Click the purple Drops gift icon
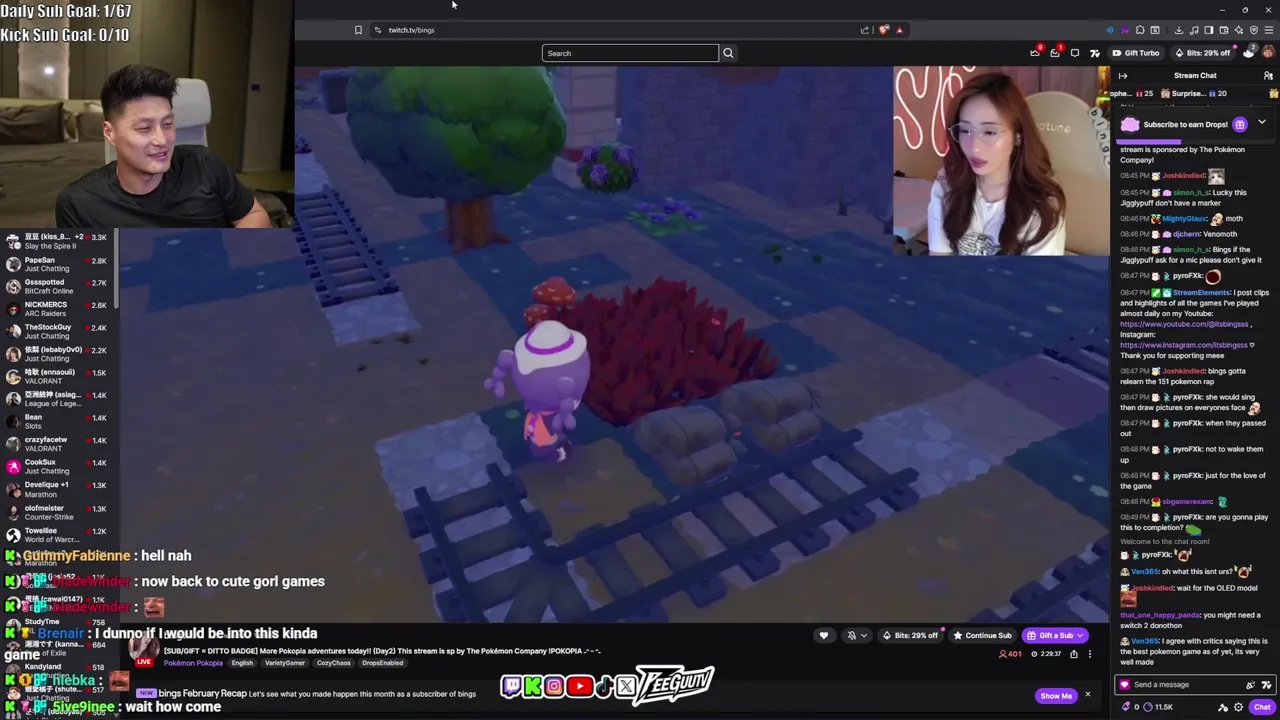Viewport: 1280px width, 720px height. pos(1240,124)
